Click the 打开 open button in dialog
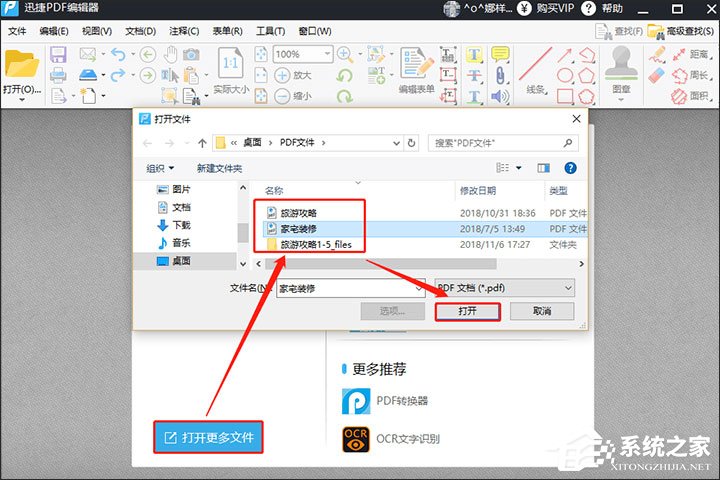This screenshot has width=720, height=480. (467, 311)
